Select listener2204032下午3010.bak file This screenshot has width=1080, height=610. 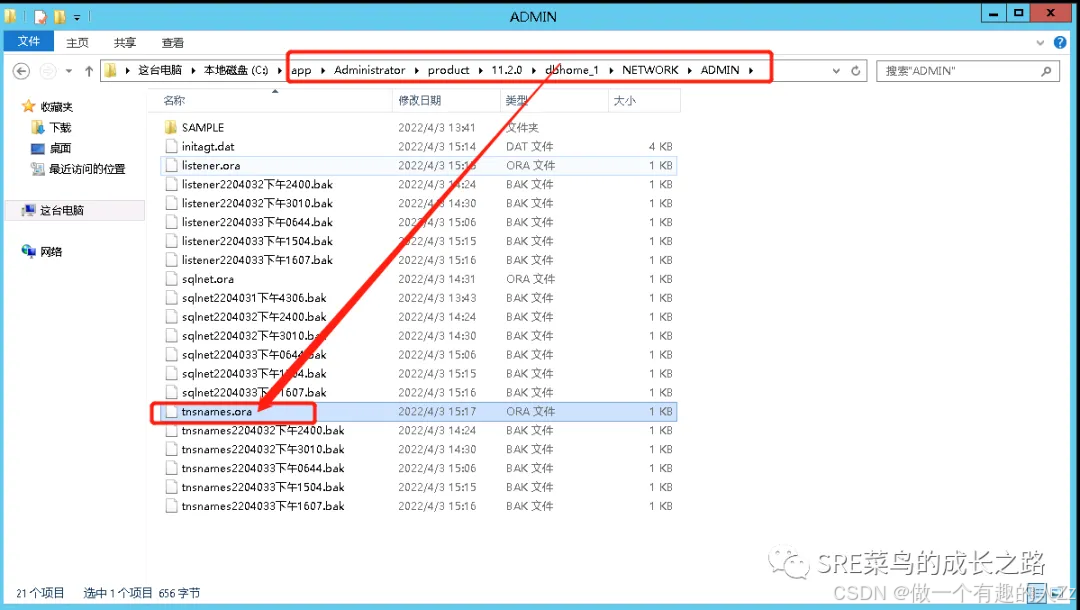pos(419,203)
